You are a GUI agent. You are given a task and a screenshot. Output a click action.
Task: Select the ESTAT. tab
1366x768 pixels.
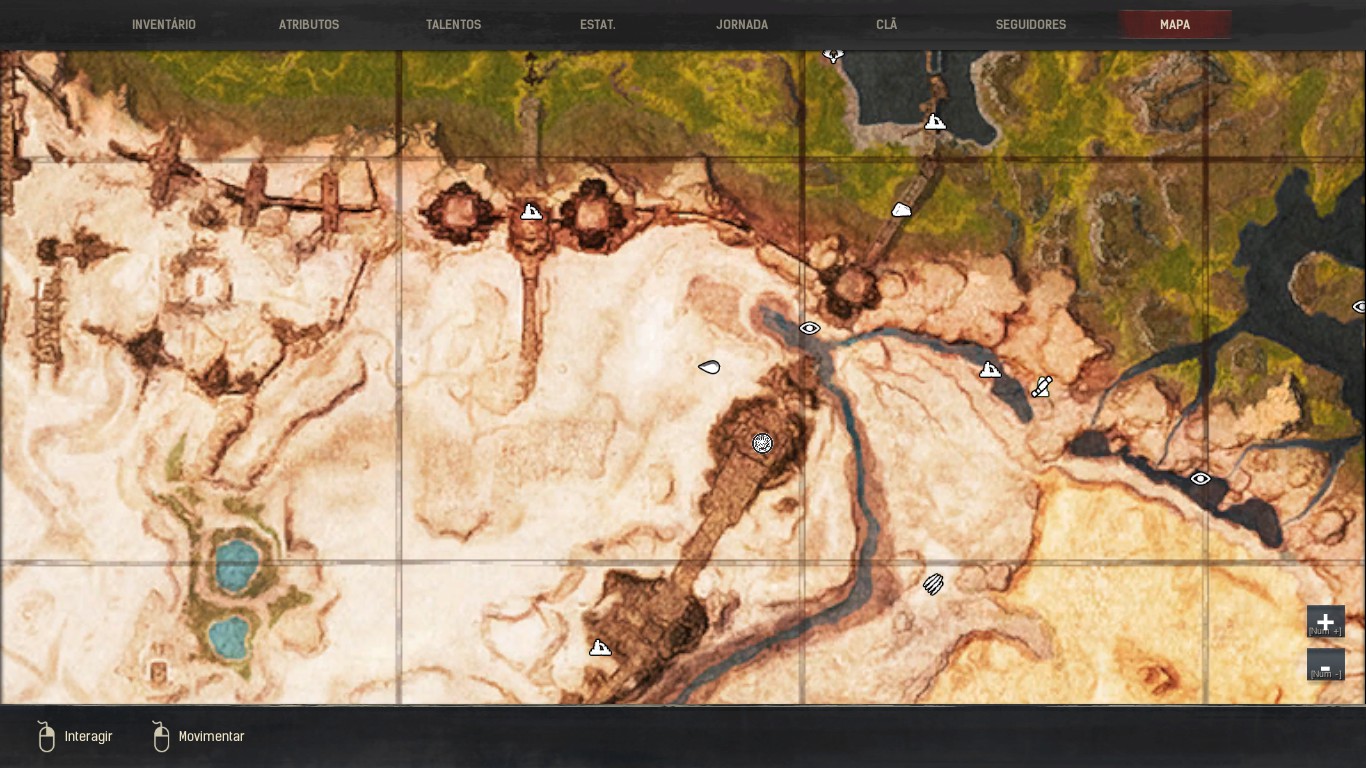598,24
